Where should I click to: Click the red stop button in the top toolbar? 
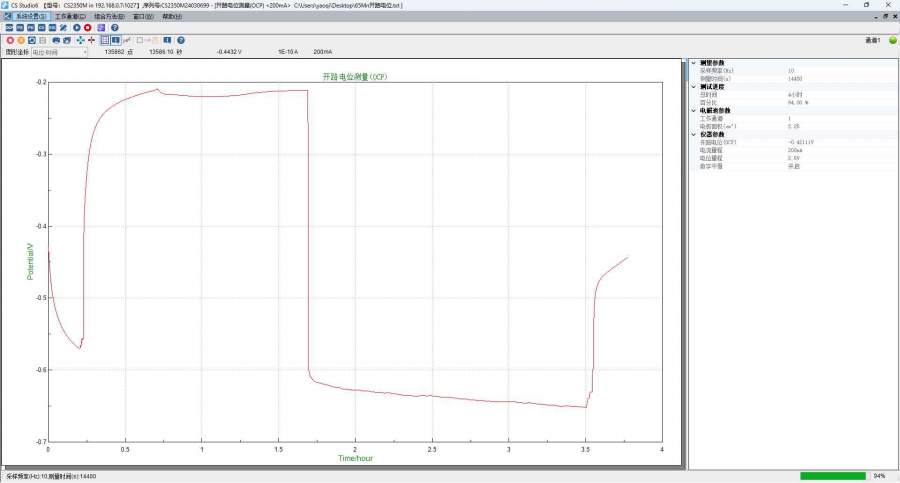pyautogui.click(x=88, y=28)
